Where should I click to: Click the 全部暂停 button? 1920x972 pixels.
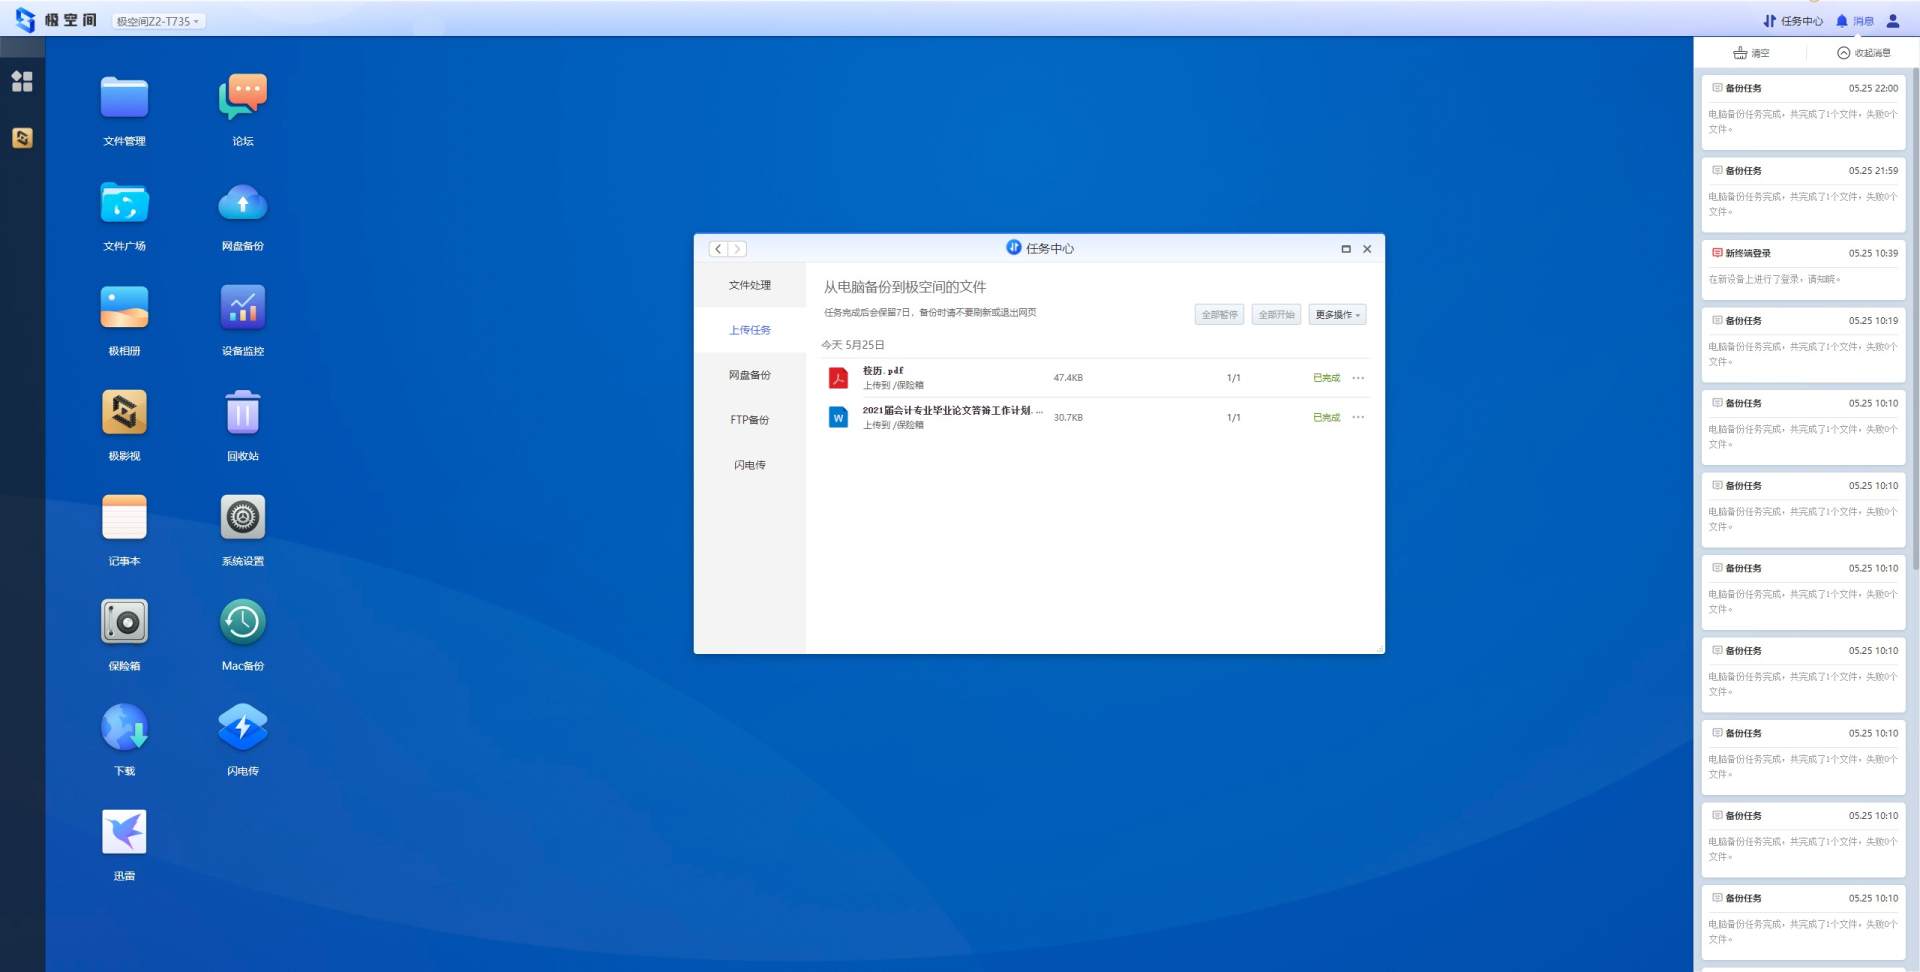[1219, 315]
